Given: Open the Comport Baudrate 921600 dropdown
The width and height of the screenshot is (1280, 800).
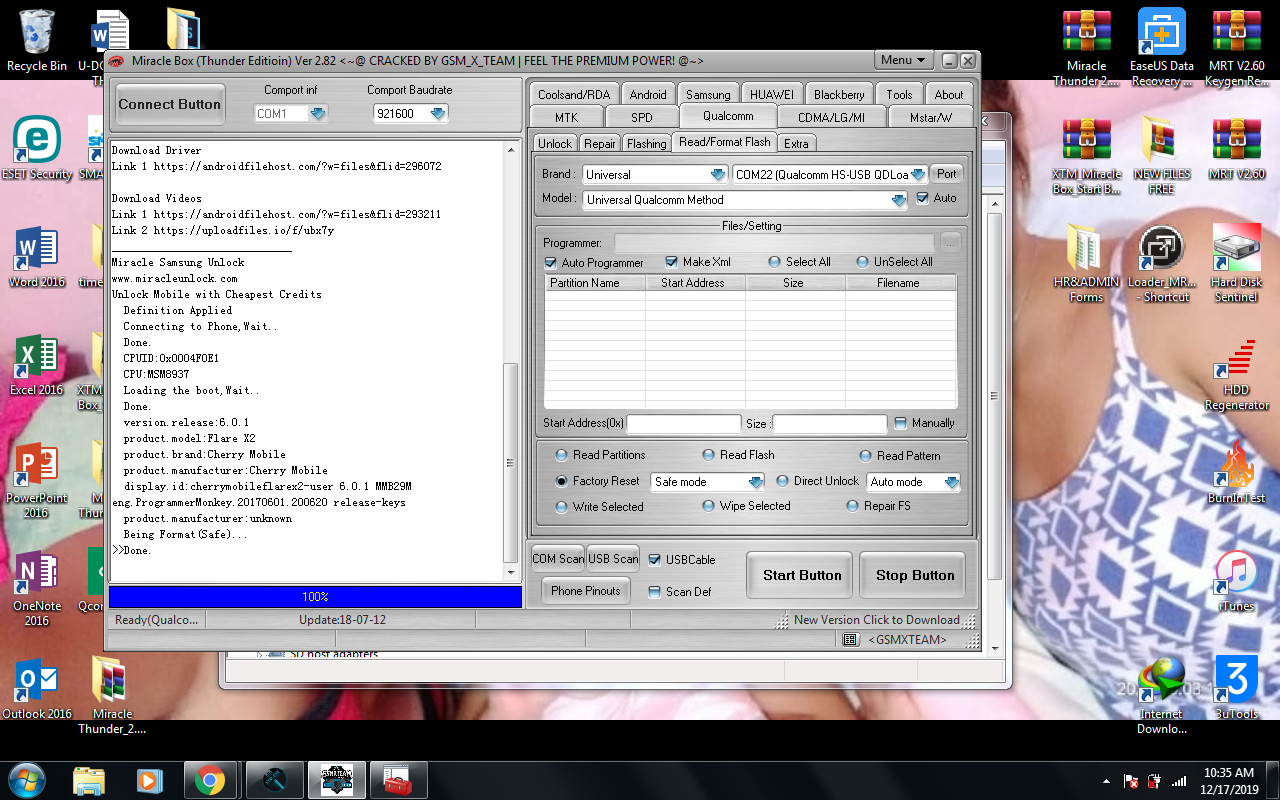Looking at the screenshot, I should point(438,114).
